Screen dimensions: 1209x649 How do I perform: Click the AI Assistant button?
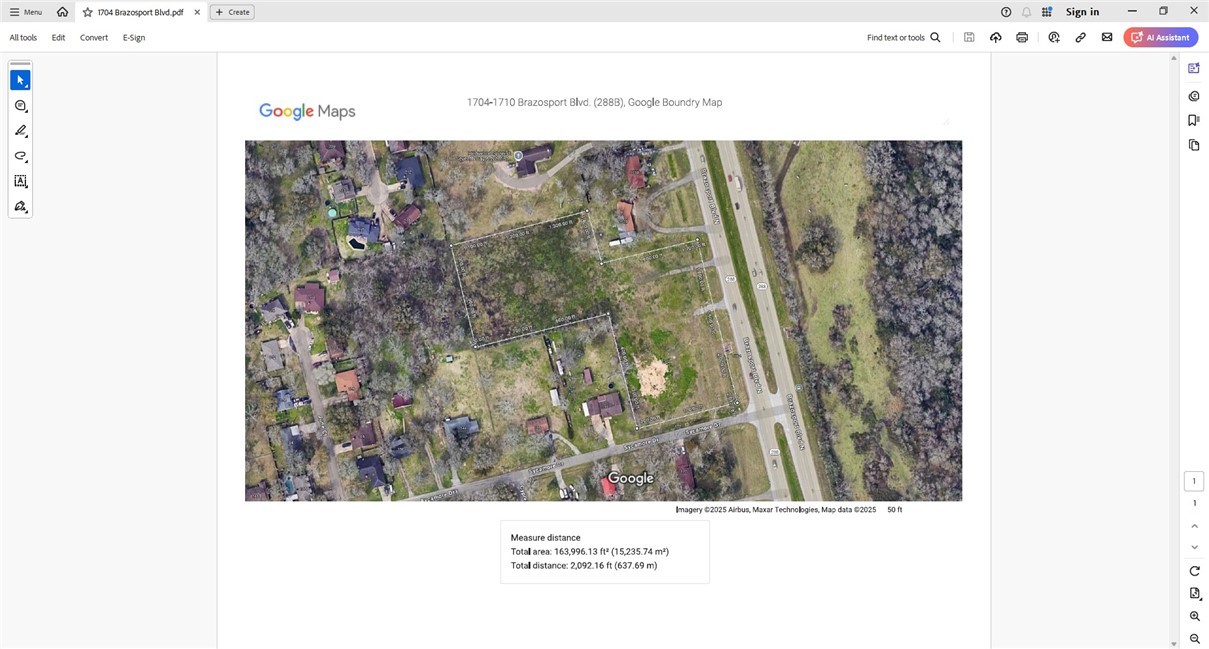pyautogui.click(x=1160, y=38)
